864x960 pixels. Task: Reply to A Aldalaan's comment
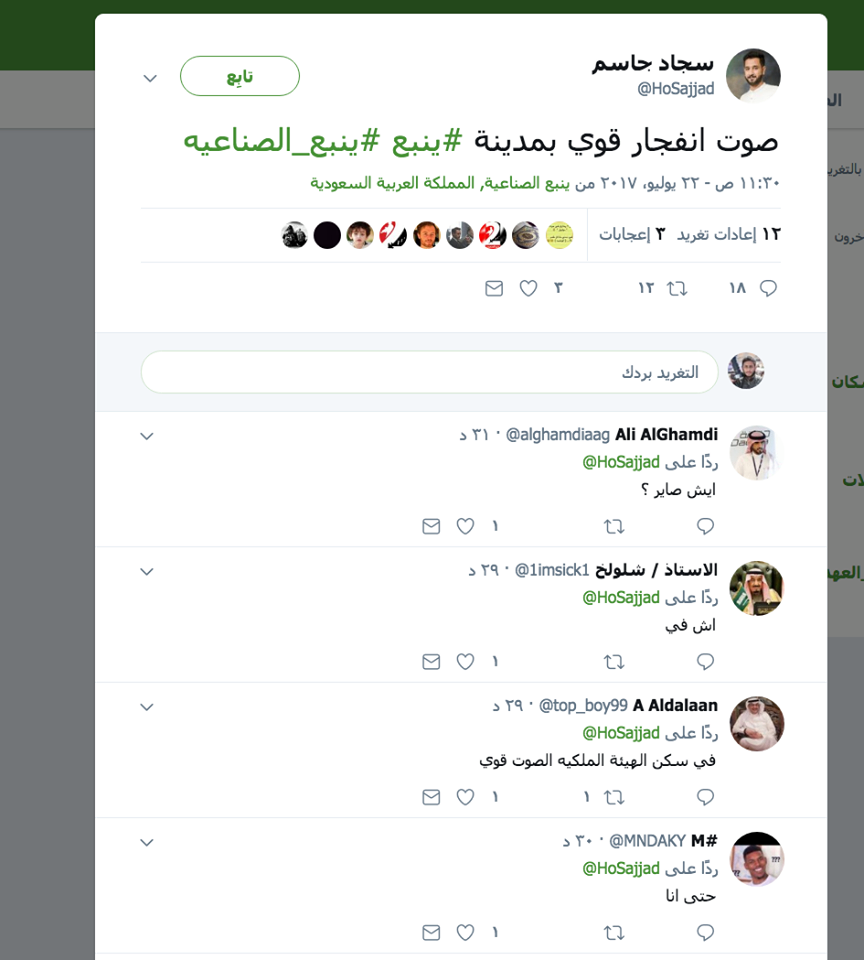705,797
